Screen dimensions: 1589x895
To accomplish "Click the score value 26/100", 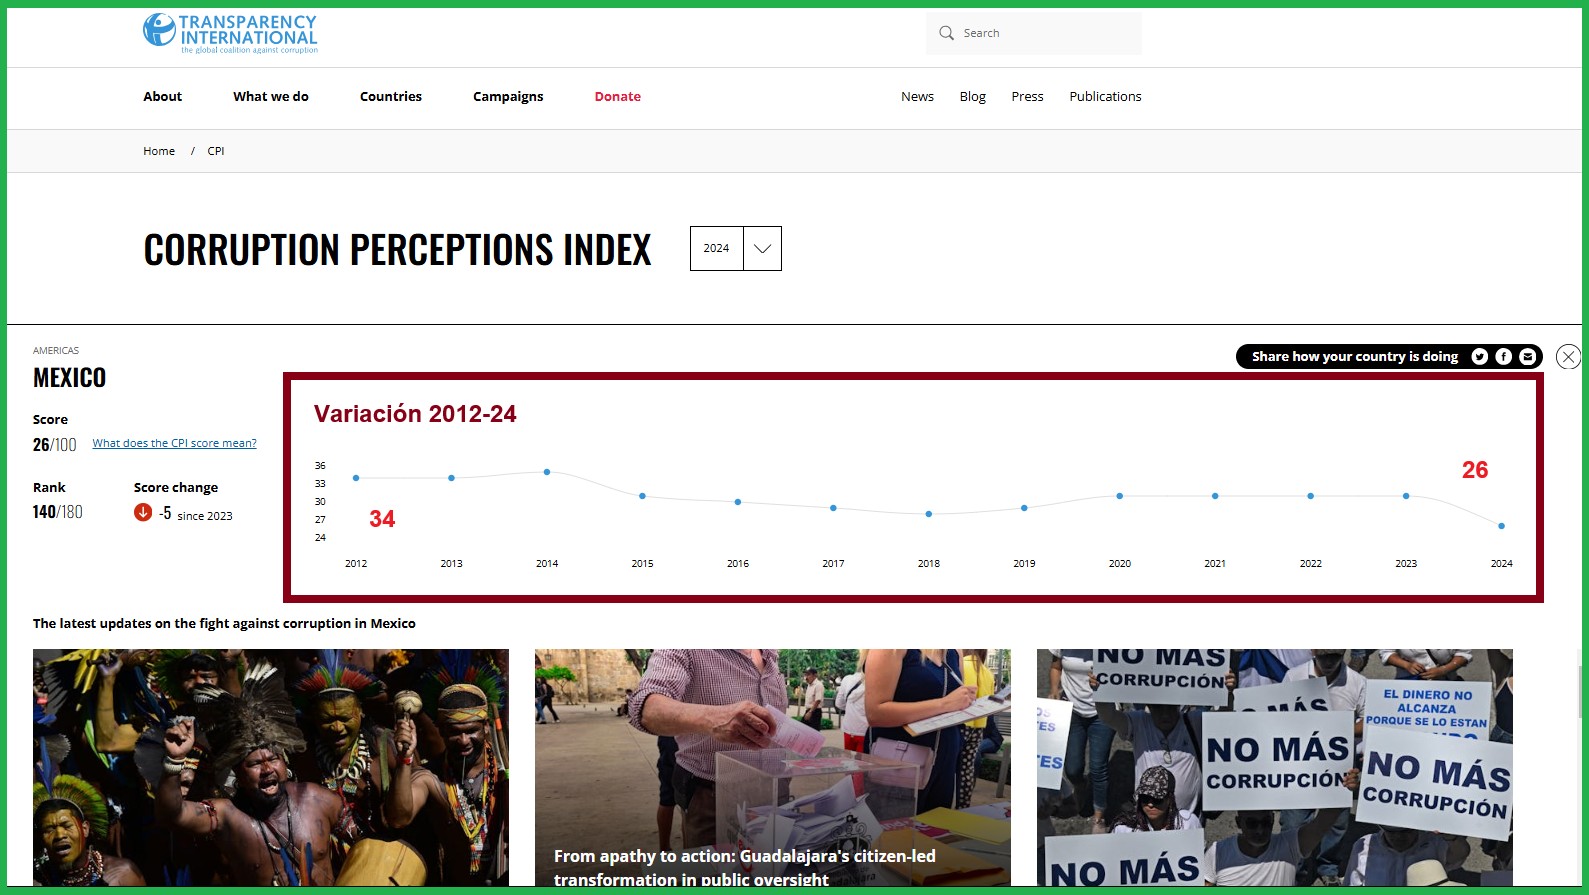I will [x=54, y=445].
